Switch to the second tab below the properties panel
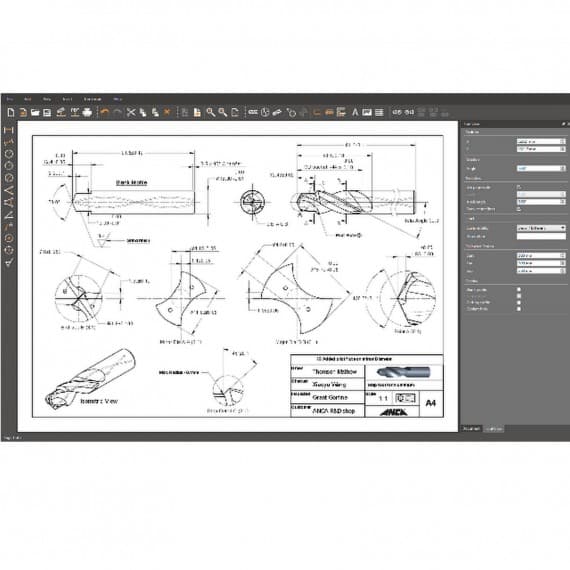The height and width of the screenshot is (570, 570). click(494, 429)
